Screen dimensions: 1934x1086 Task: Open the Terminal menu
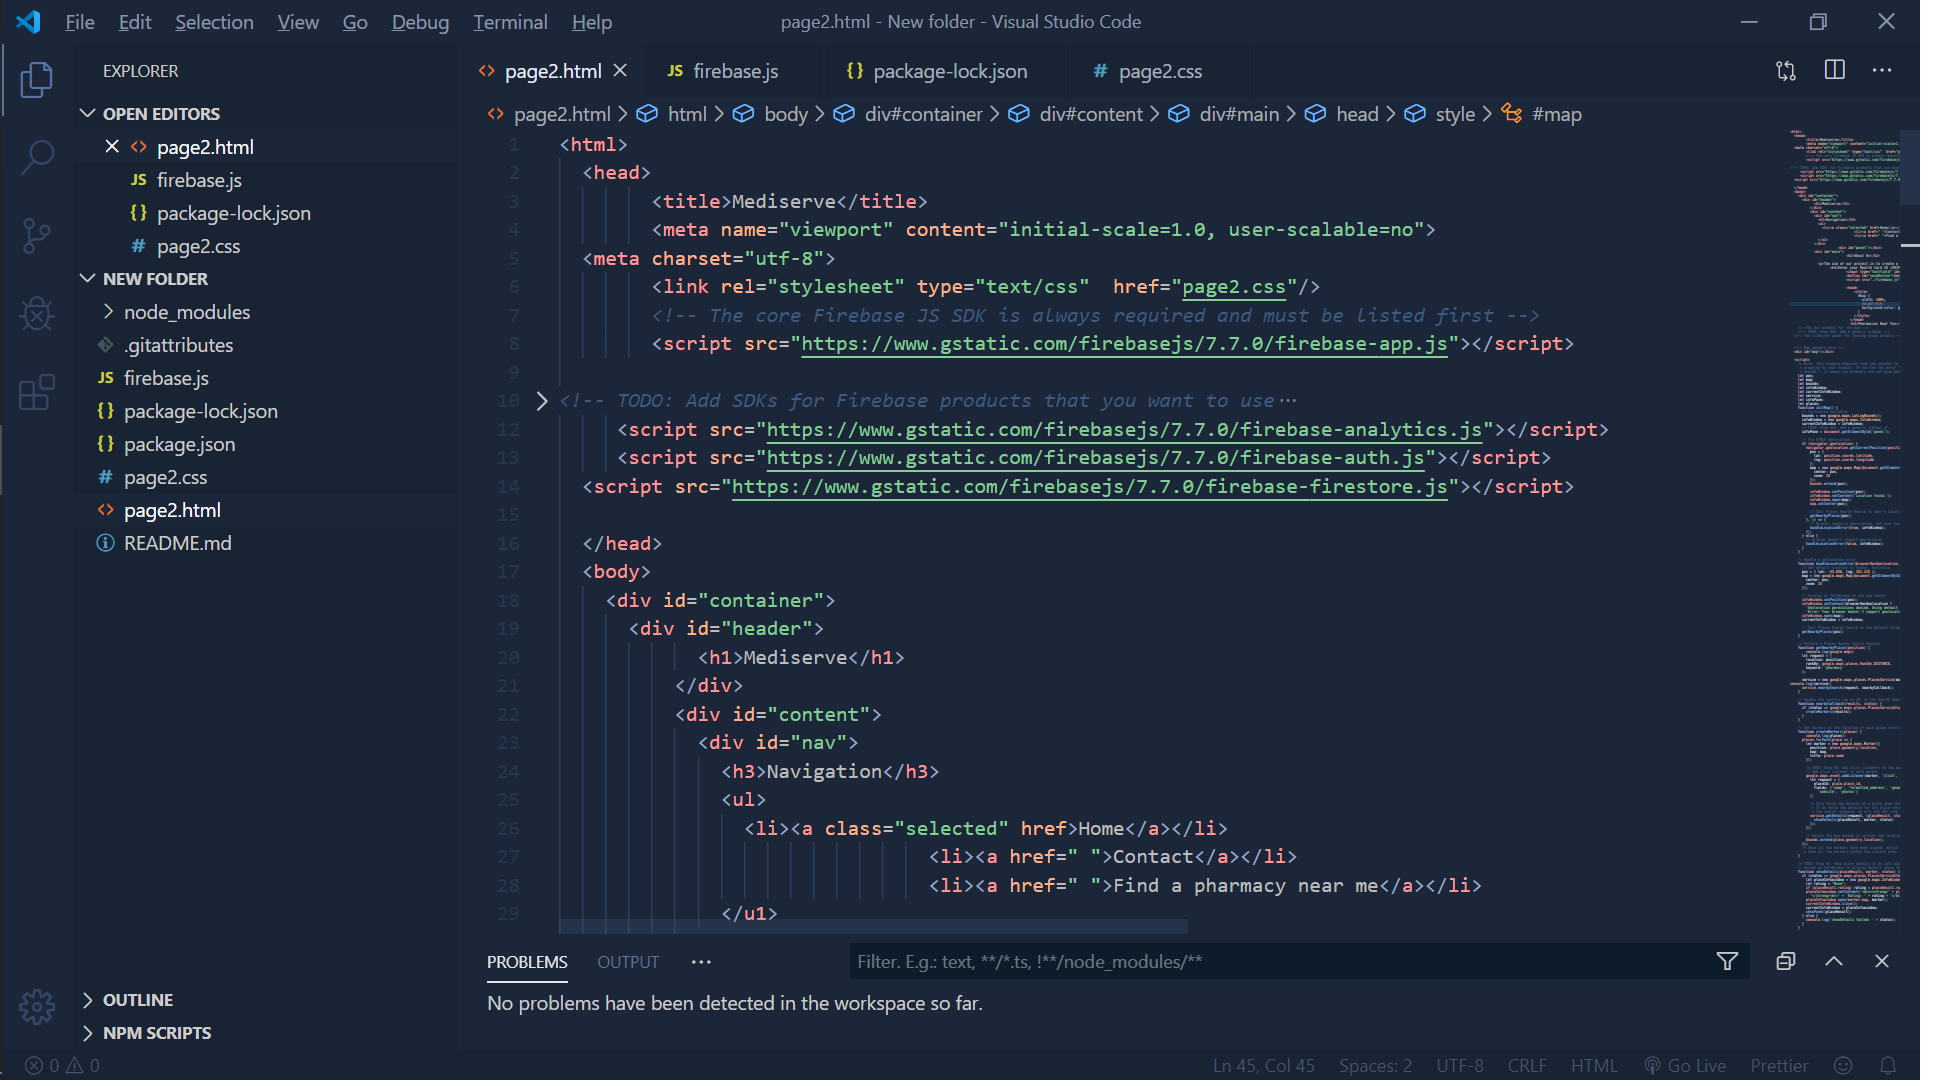tap(510, 22)
